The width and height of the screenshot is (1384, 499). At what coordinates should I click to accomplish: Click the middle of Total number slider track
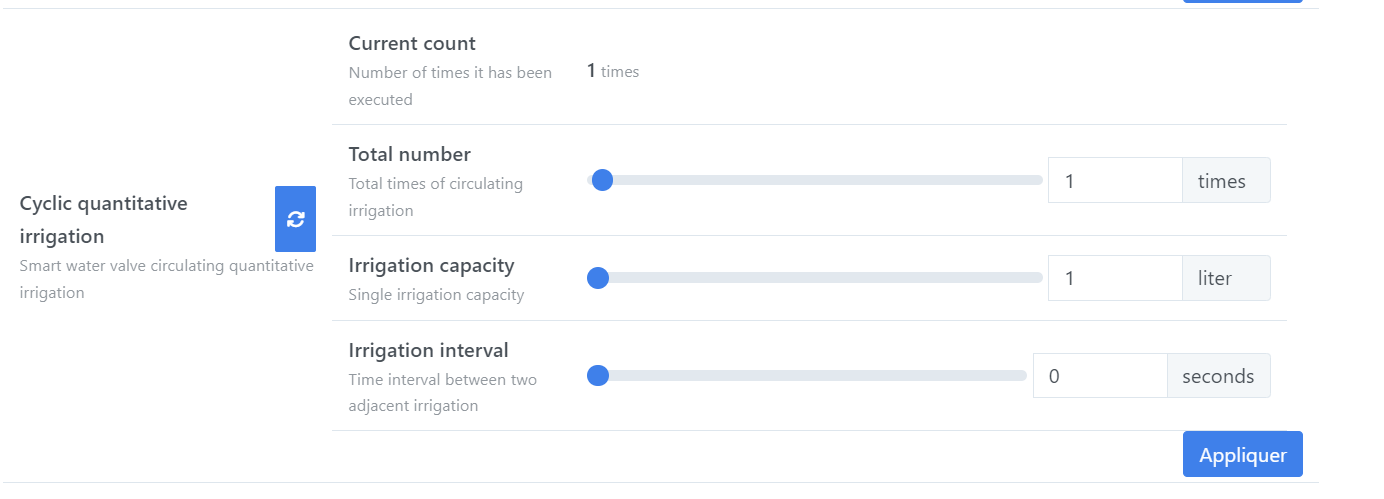(x=815, y=180)
